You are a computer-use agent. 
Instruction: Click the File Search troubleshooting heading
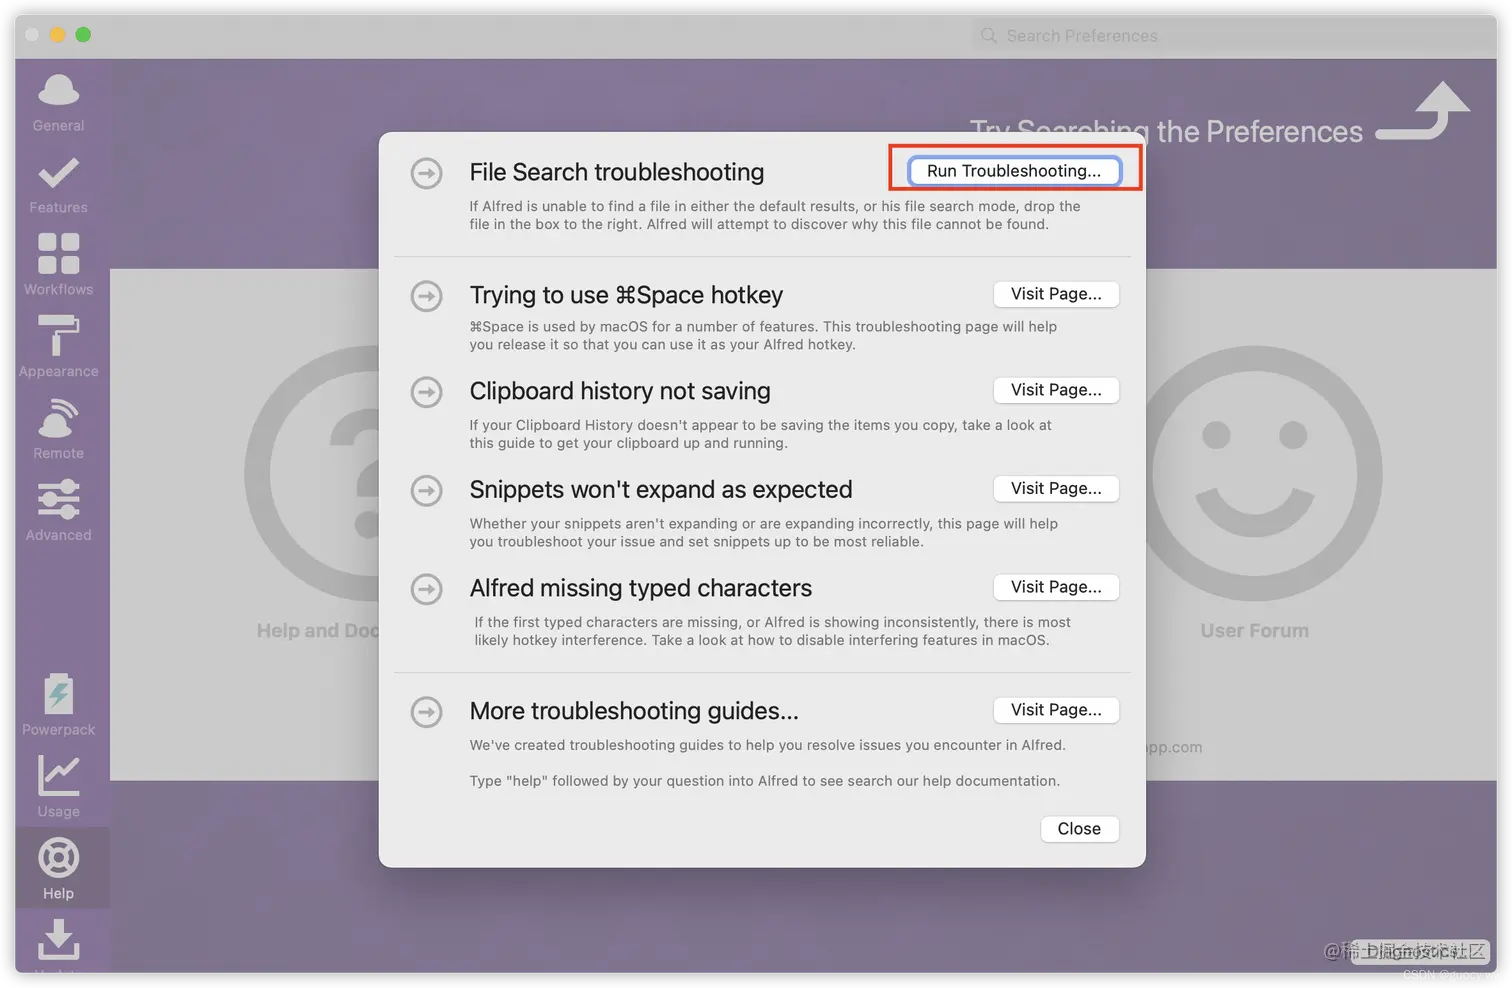coord(617,172)
